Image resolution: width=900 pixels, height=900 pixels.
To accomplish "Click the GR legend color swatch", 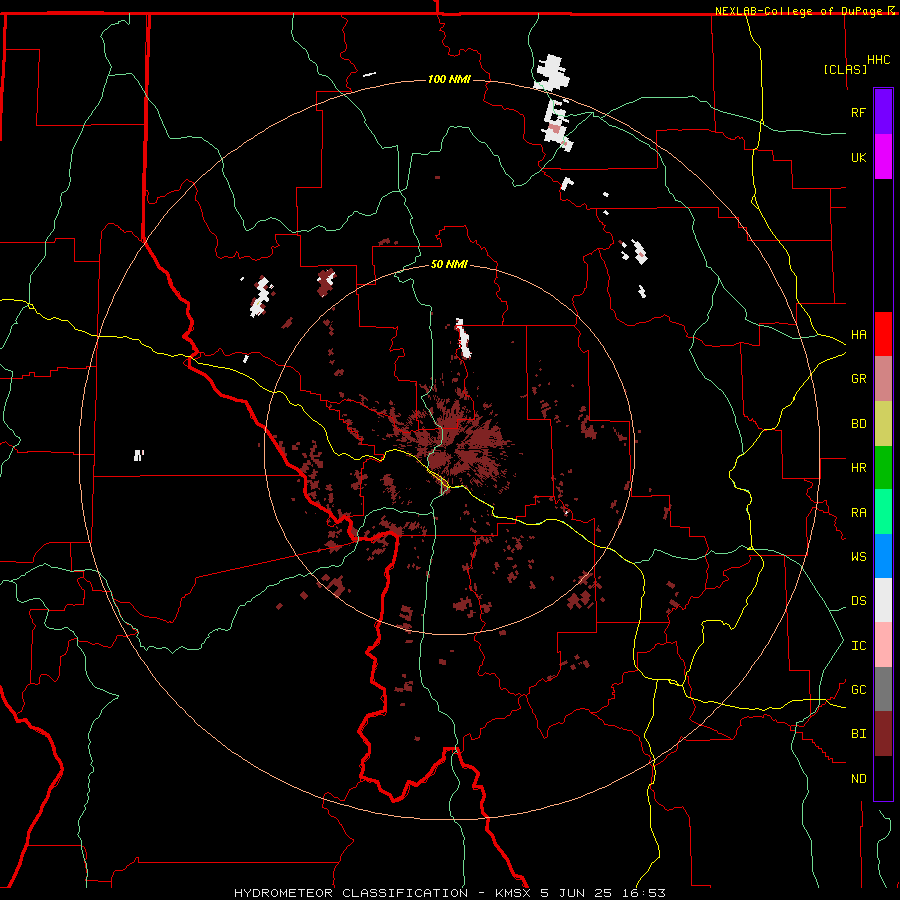I will [x=883, y=379].
